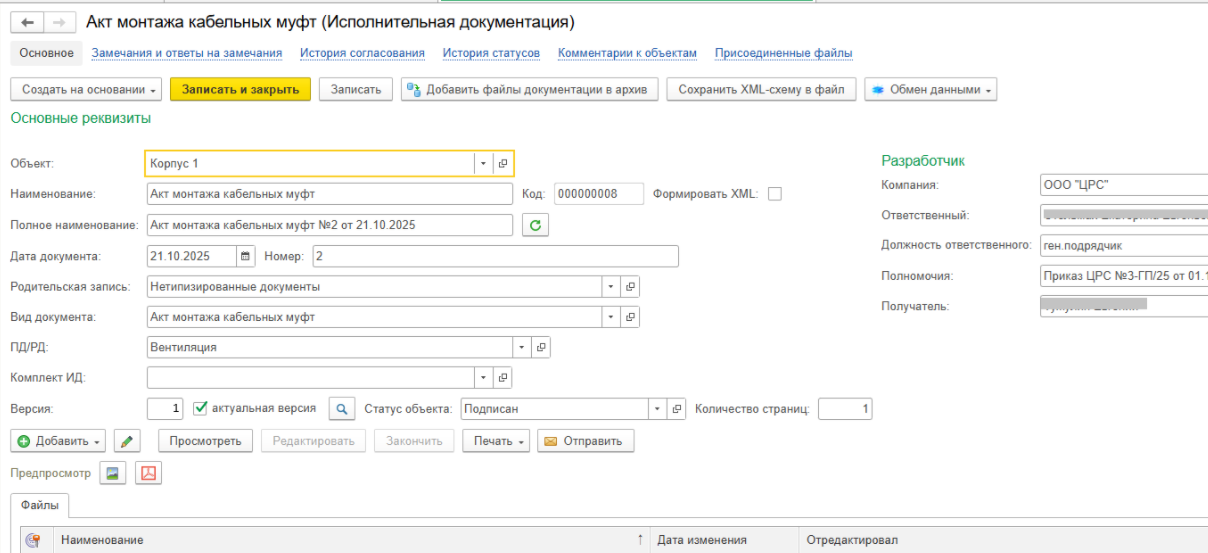Open PDF preview icon in Предпросмотр
This screenshot has height=553, width=1208.
149,473
